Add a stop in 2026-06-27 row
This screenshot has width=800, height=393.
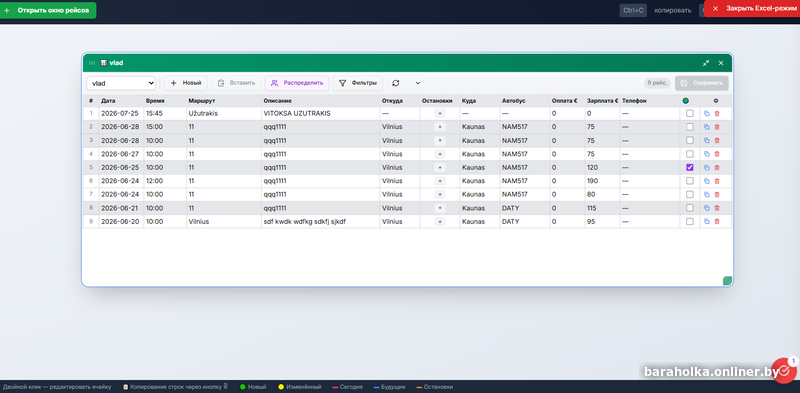pos(440,154)
